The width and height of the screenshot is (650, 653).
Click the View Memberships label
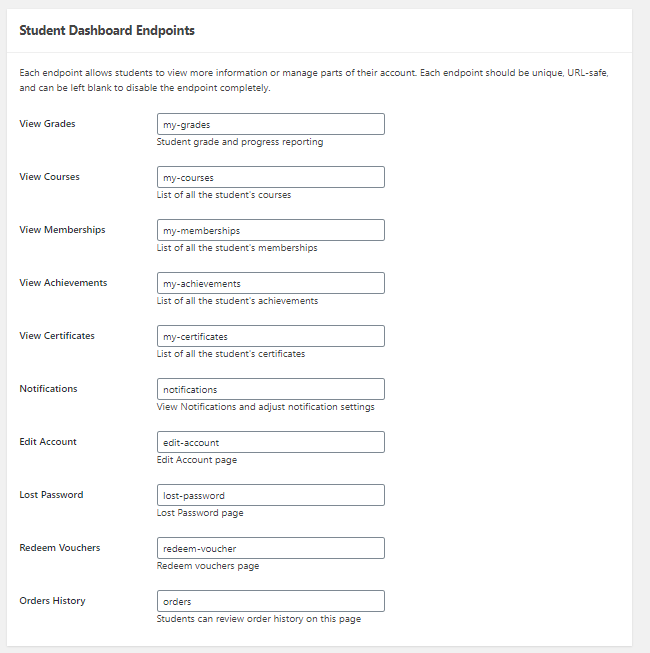(62, 230)
